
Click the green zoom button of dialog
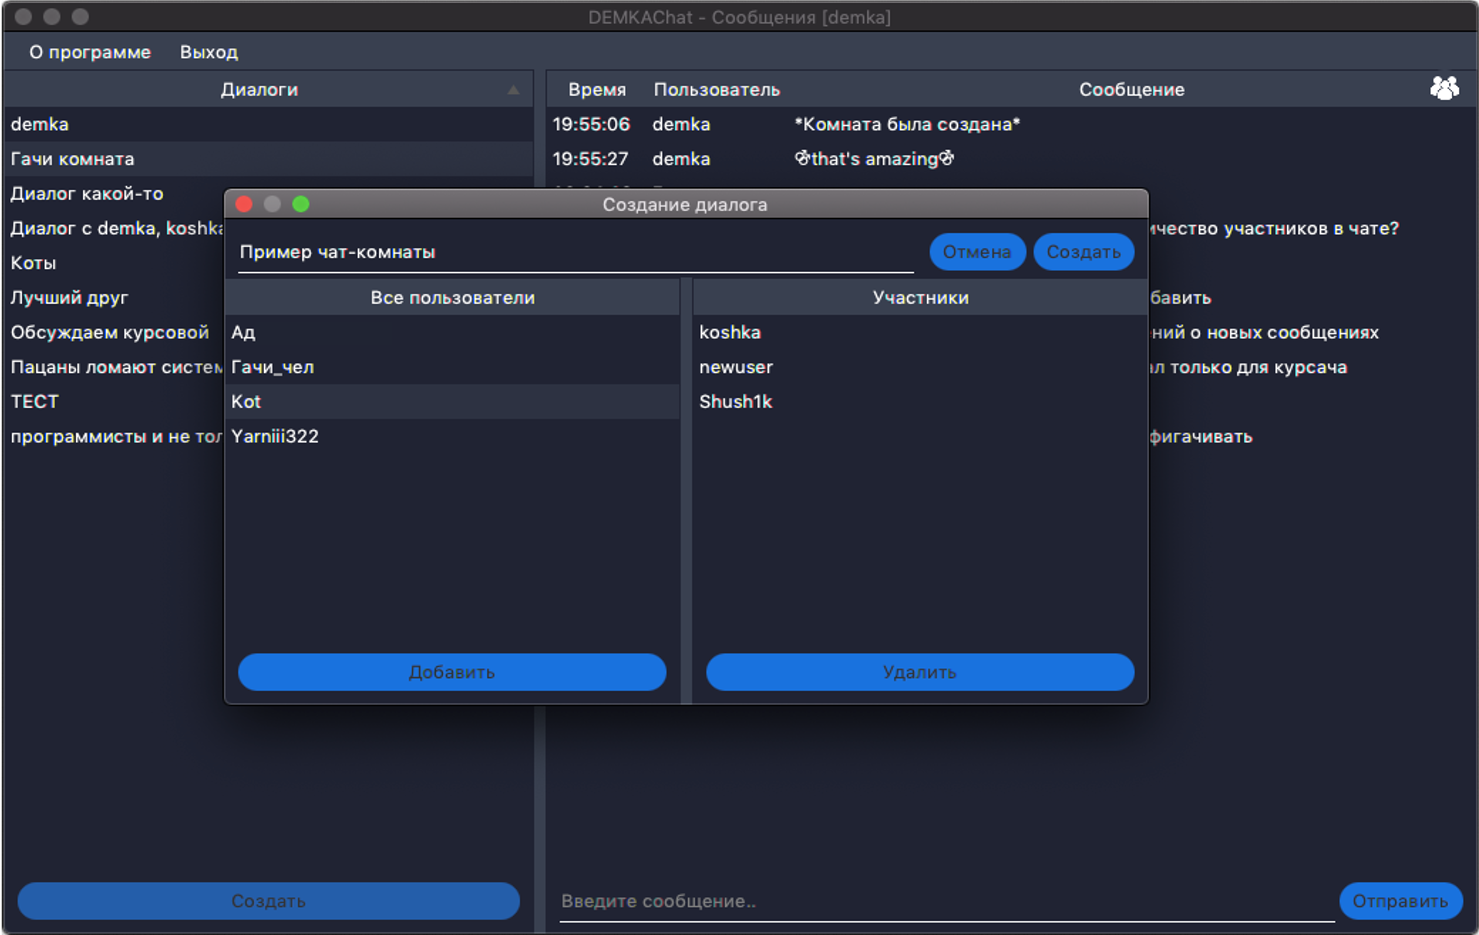pyautogui.click(x=301, y=204)
